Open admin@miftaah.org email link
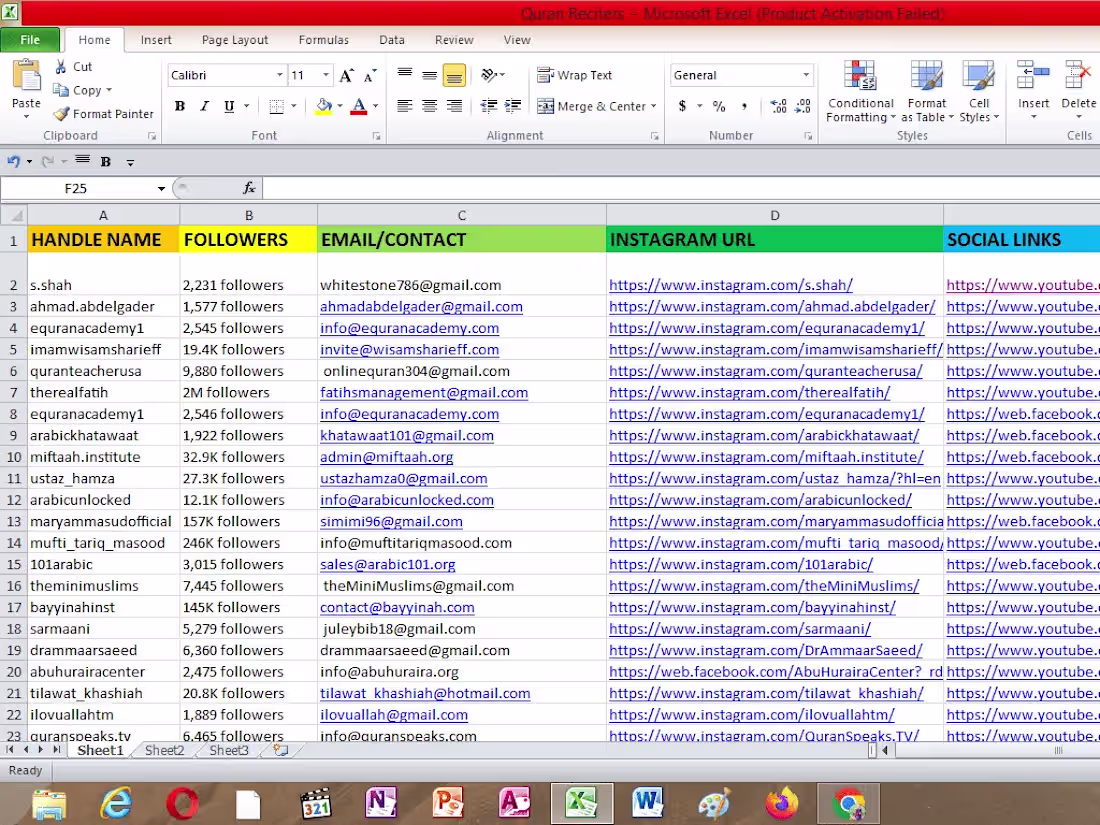The image size is (1100, 825). pyautogui.click(x=387, y=457)
